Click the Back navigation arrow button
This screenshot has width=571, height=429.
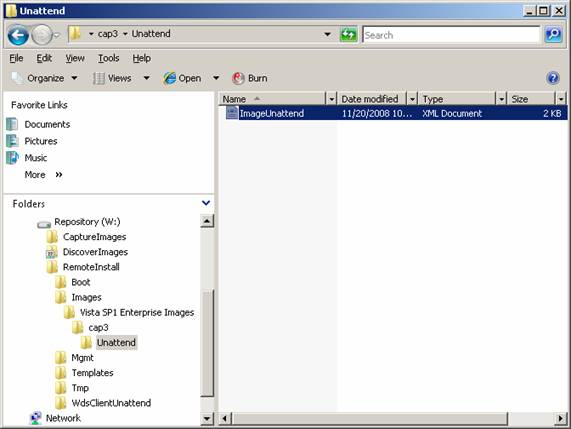pyautogui.click(x=17, y=35)
